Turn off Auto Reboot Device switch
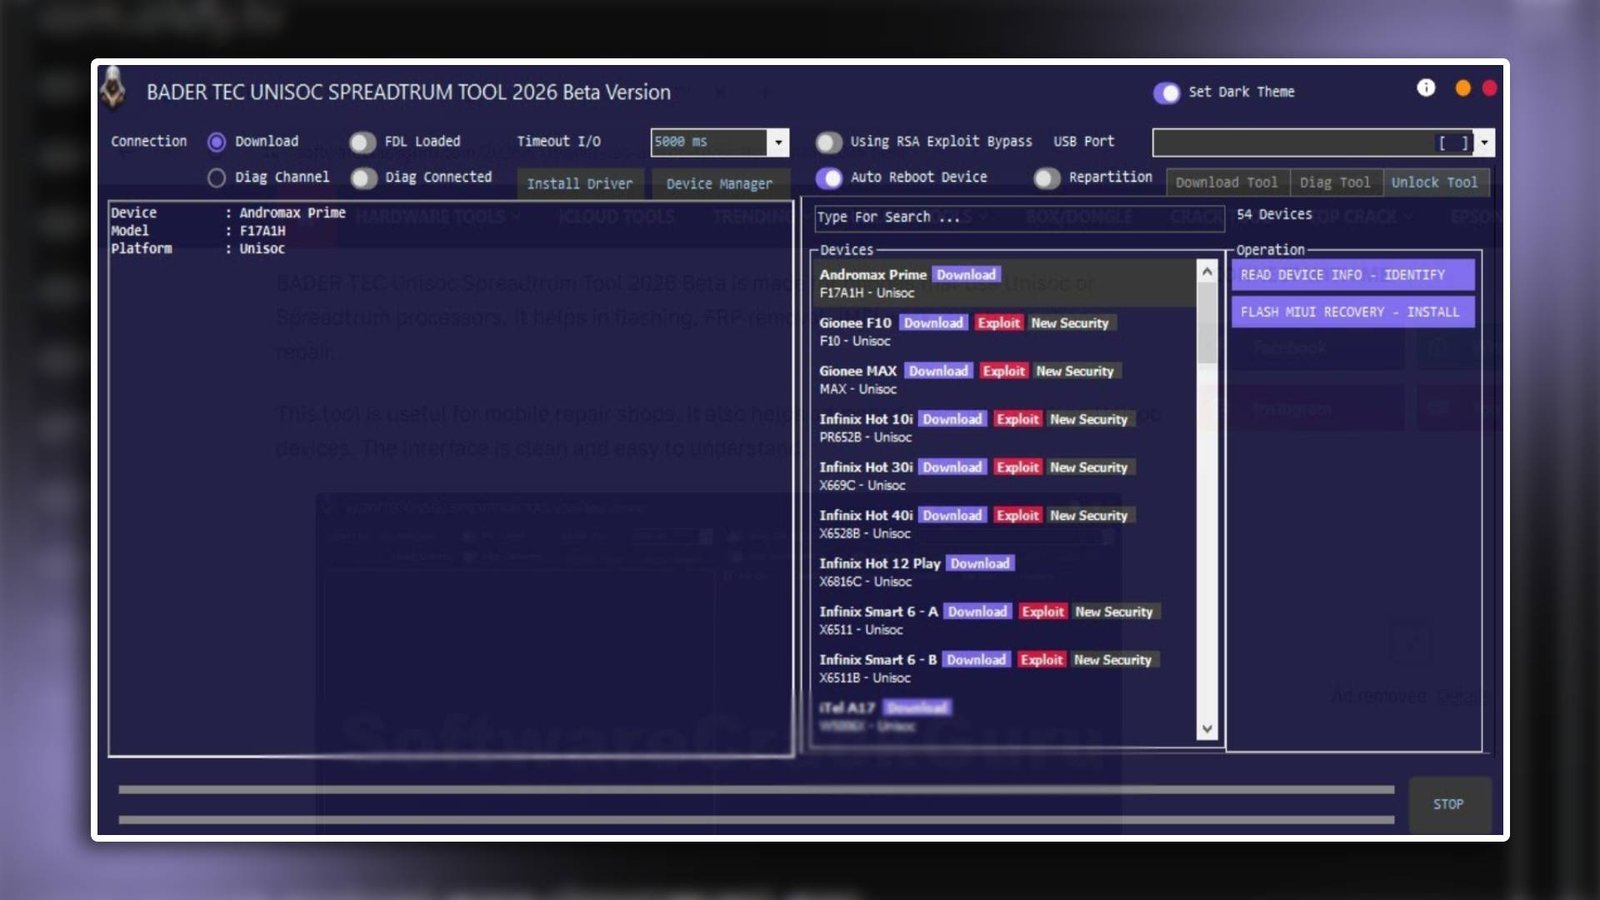The height and width of the screenshot is (900, 1600). (828, 178)
